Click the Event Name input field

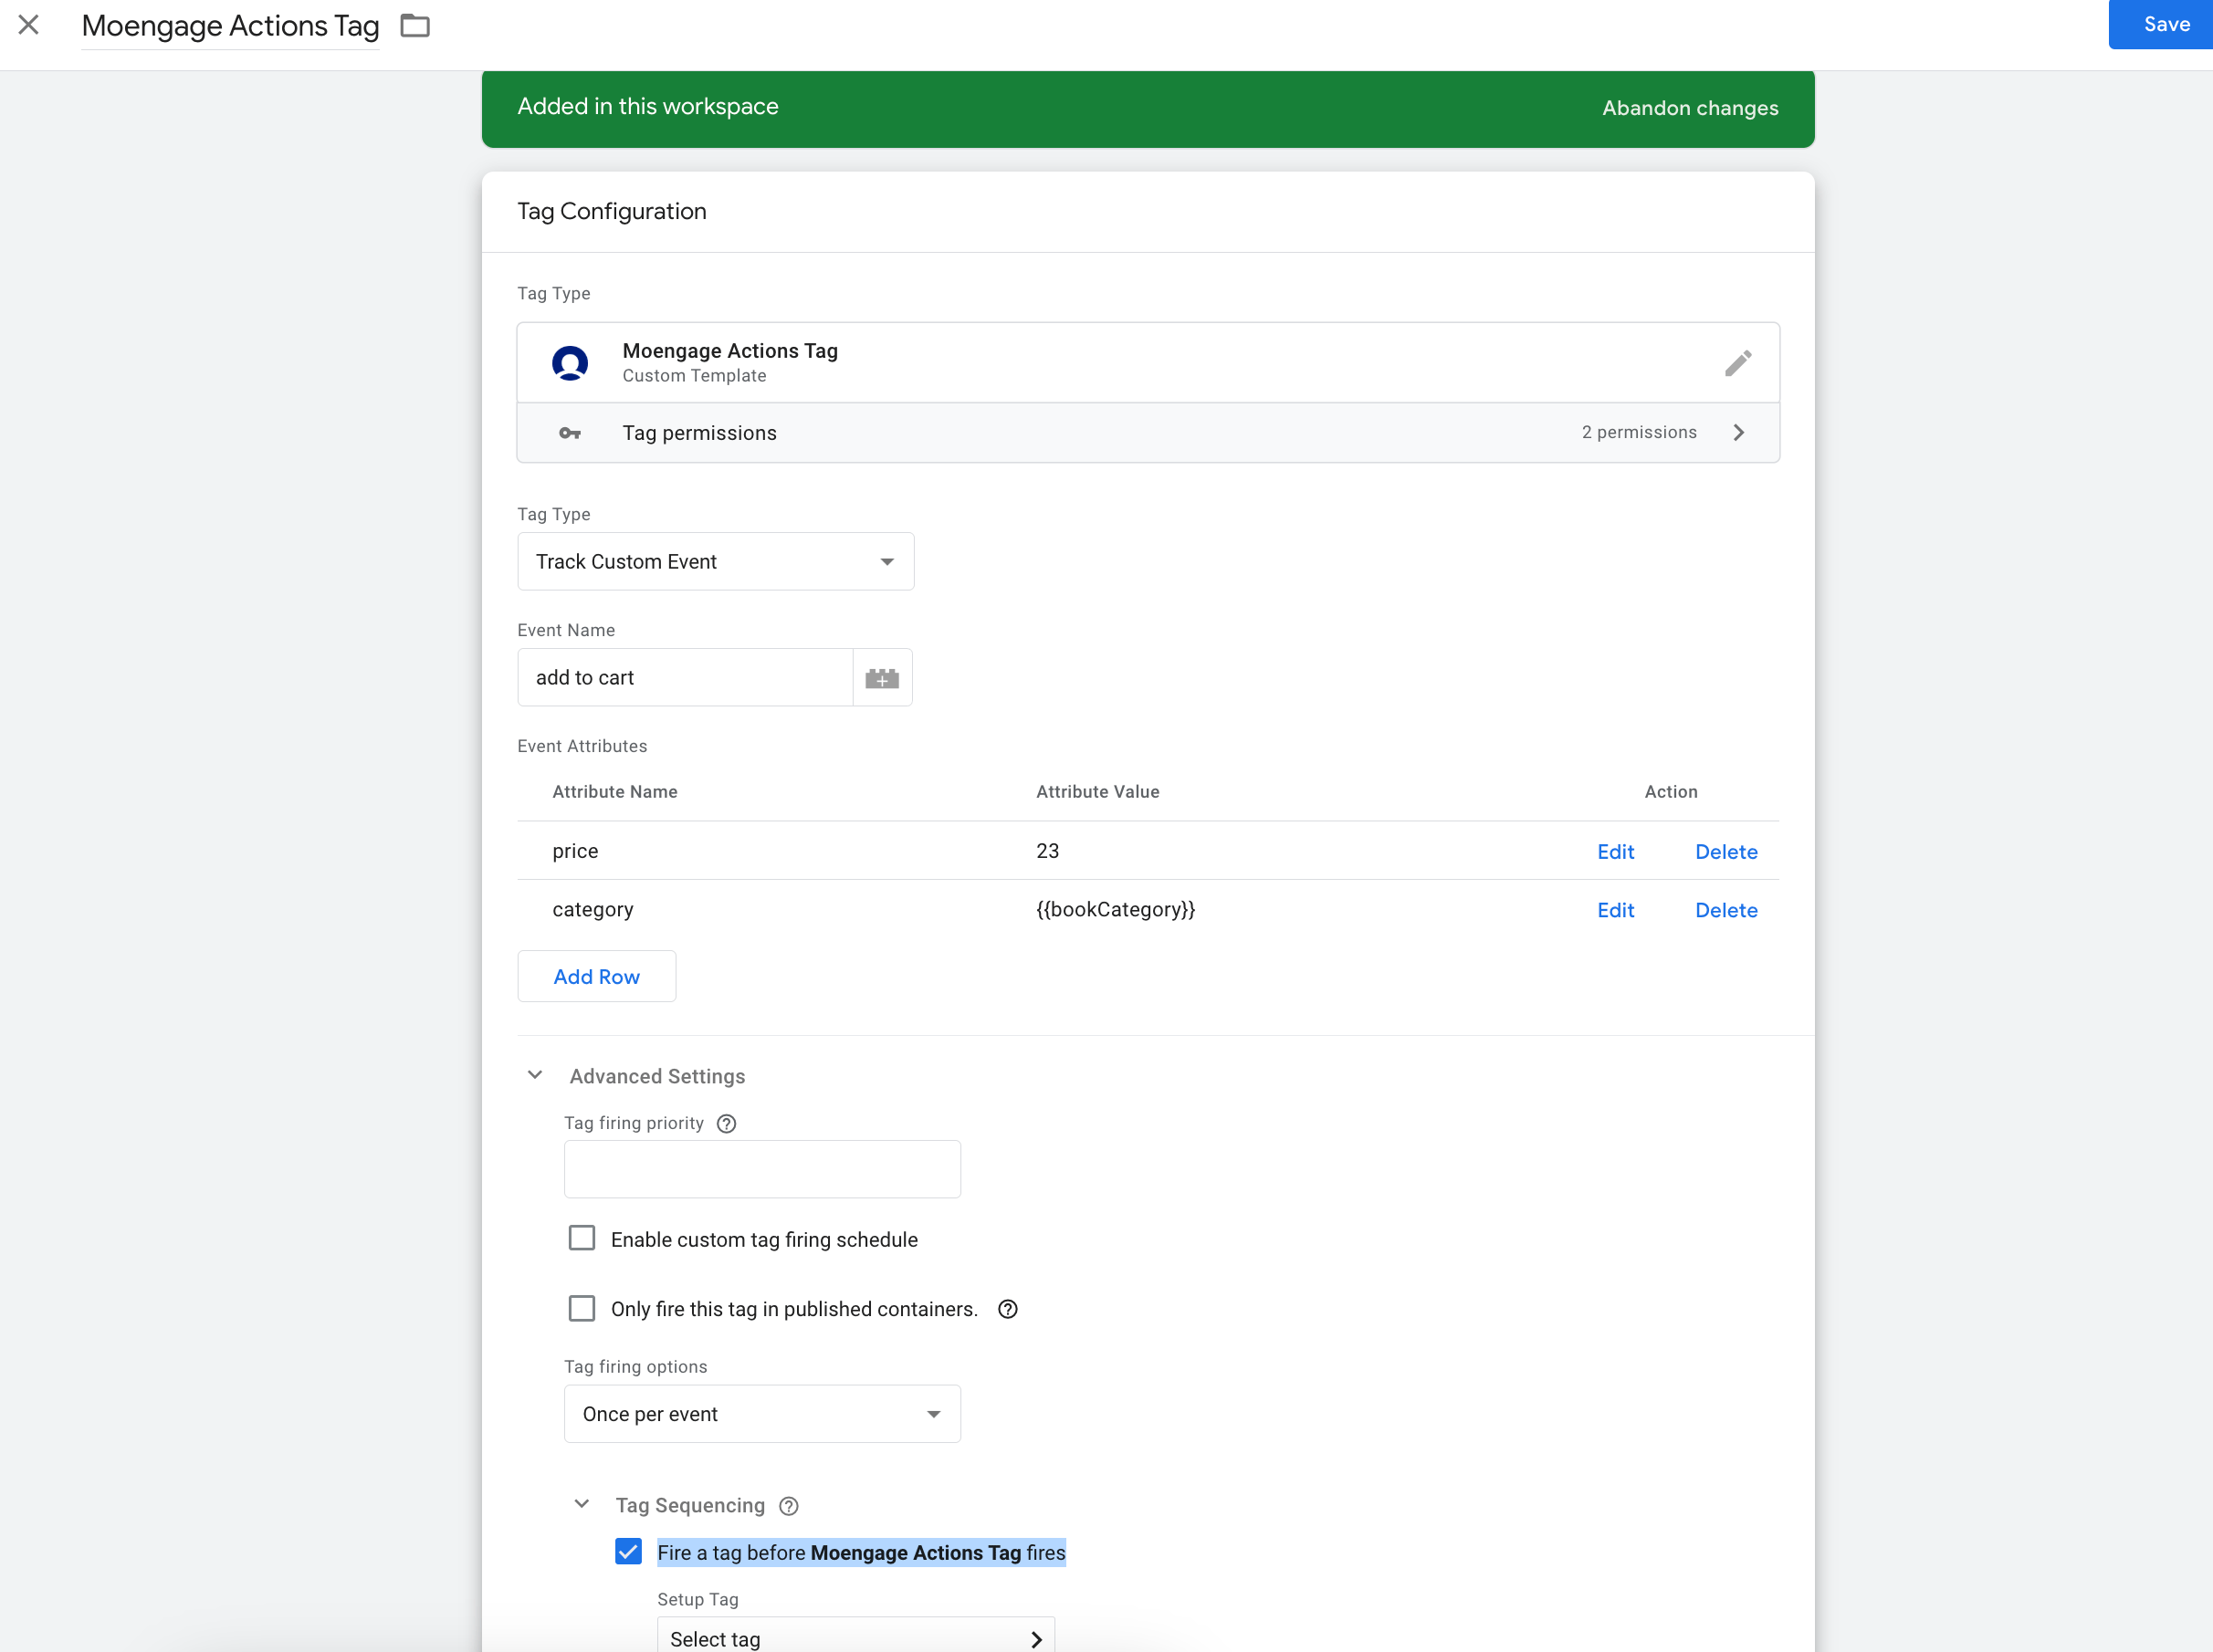click(x=685, y=678)
